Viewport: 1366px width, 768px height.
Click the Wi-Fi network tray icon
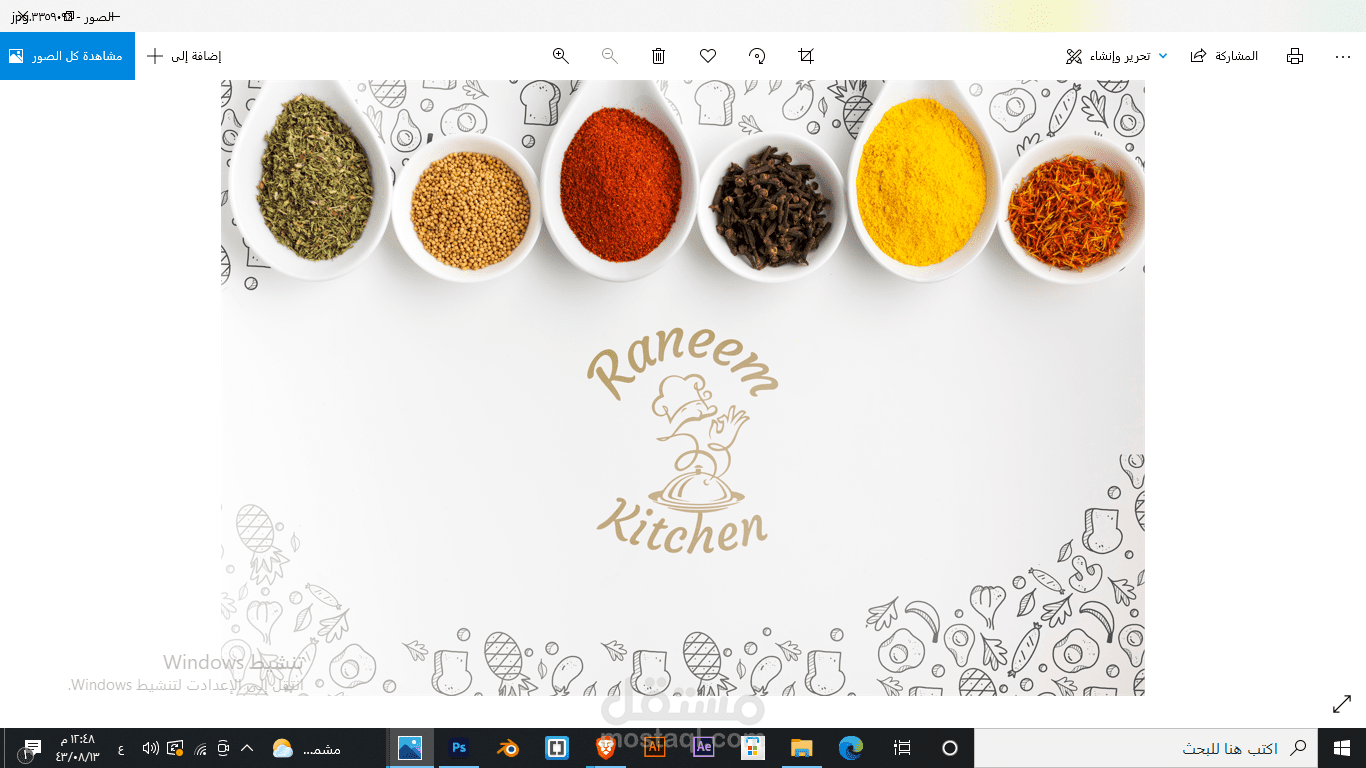pos(199,748)
